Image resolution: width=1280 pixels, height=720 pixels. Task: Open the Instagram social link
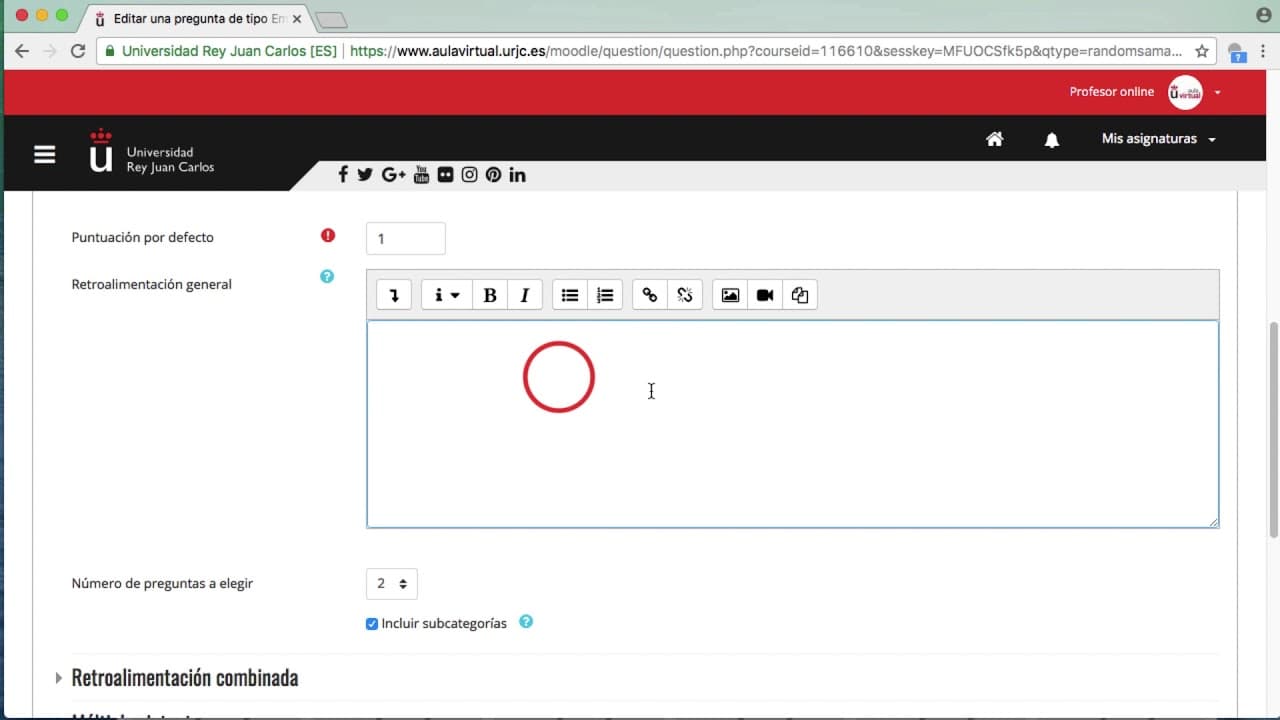pyautogui.click(x=469, y=174)
